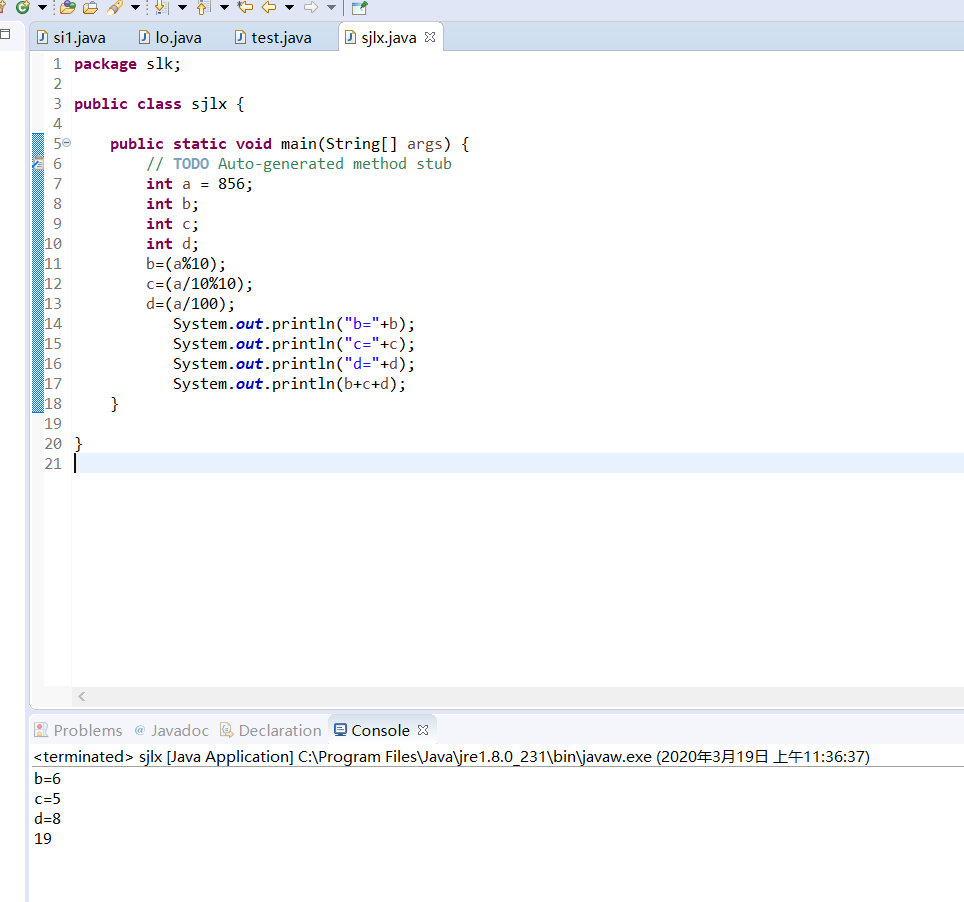Click line number 7 in the gutter
964x902 pixels.
(57, 184)
